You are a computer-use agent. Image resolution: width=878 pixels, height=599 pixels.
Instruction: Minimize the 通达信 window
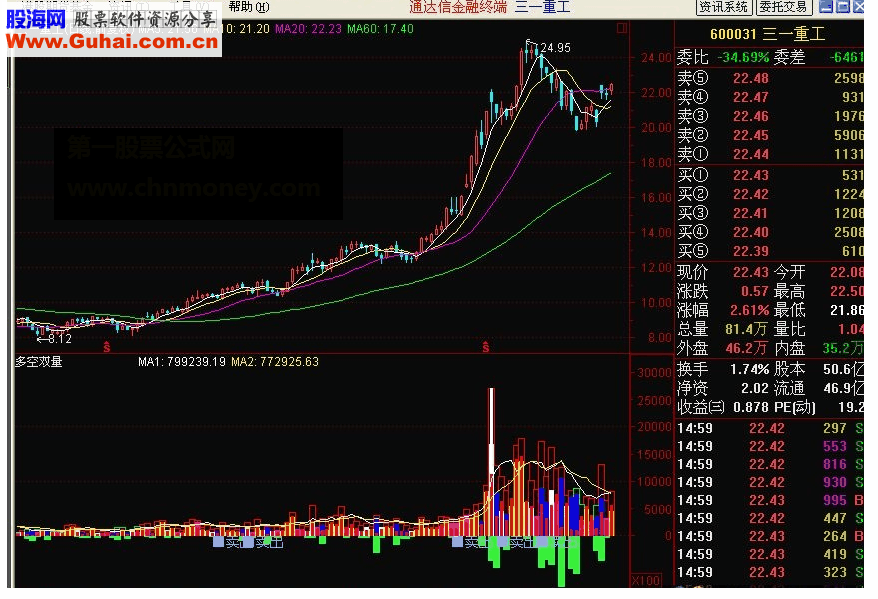click(825, 7)
